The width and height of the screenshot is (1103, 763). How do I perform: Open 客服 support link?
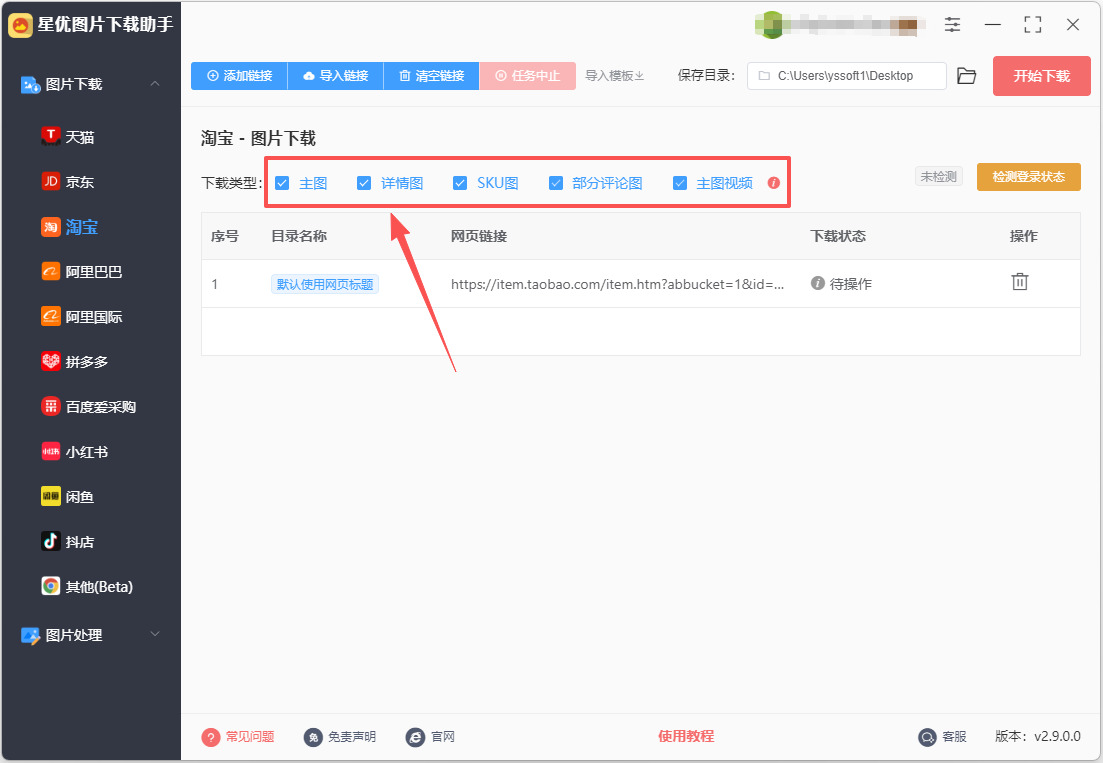pos(943,736)
